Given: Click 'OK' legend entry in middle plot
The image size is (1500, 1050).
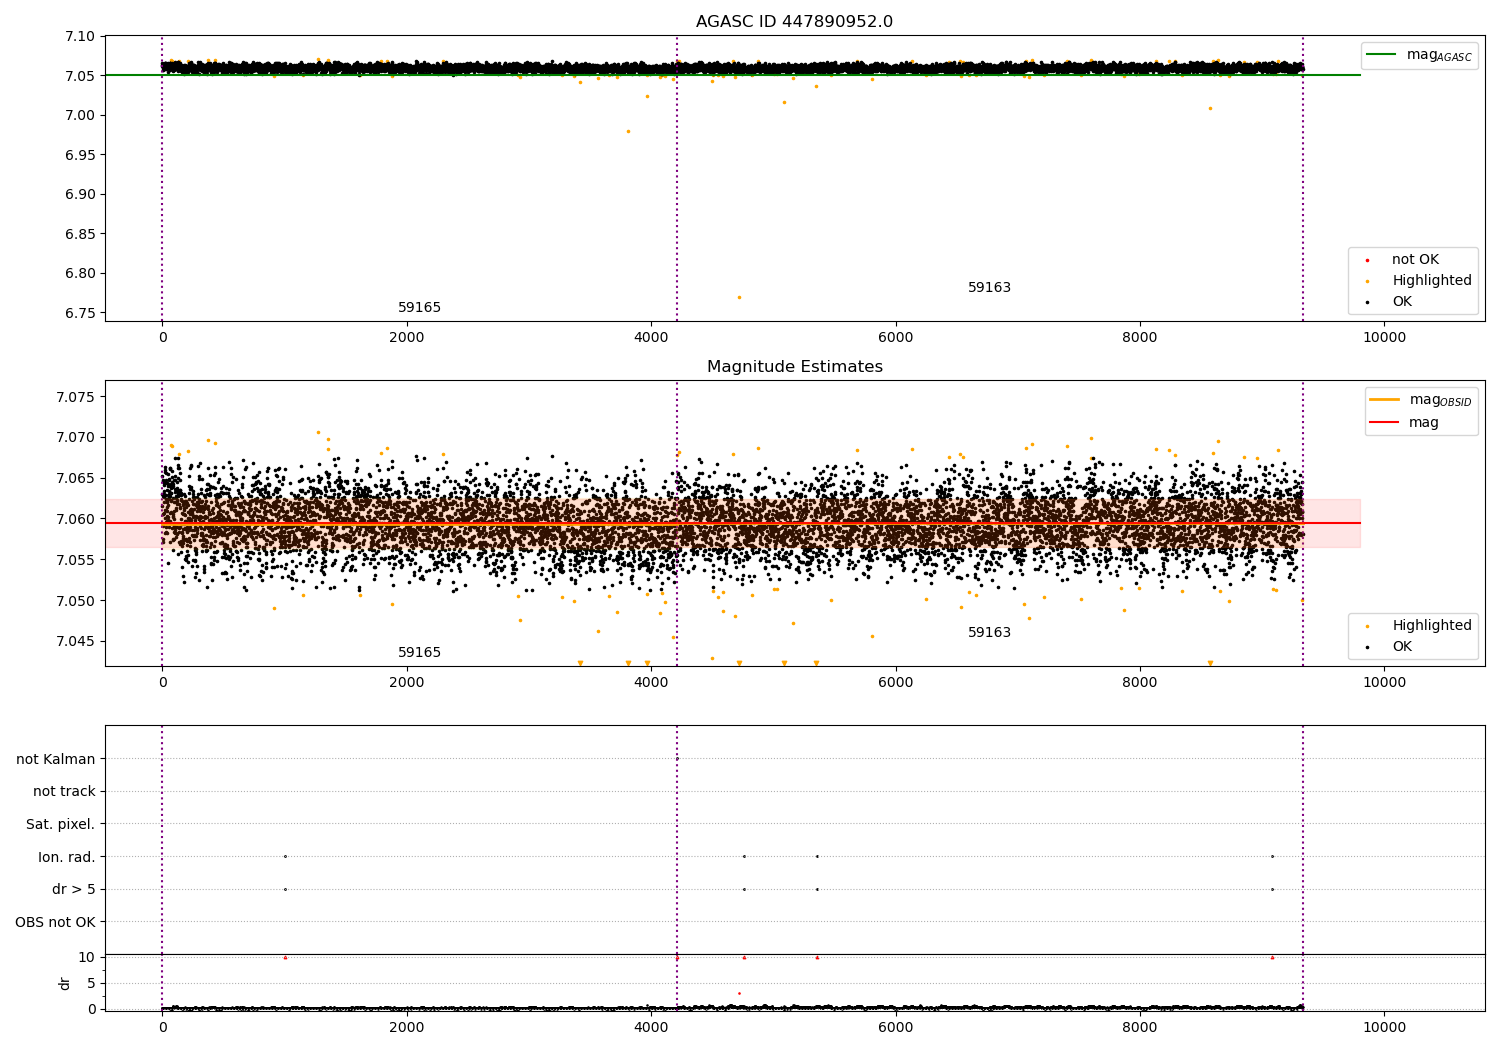Looking at the screenshot, I should [x=1390, y=647].
